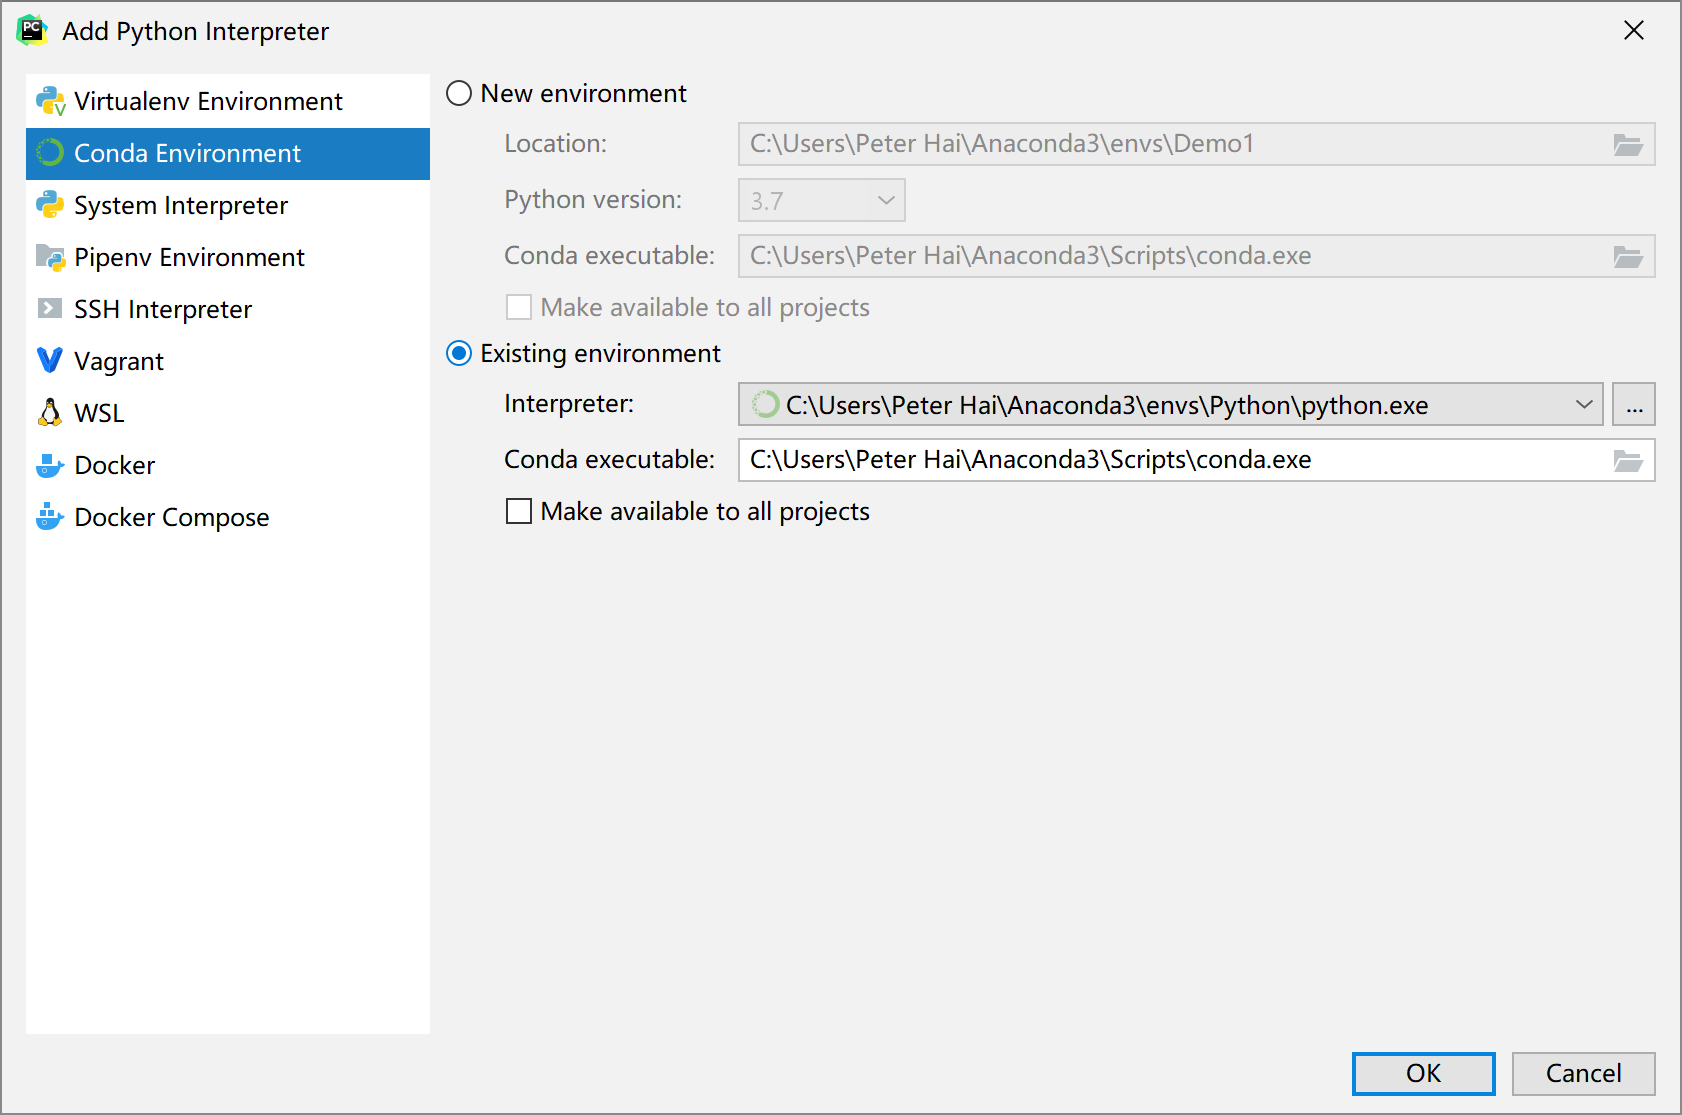Confirm with the OK button
The width and height of the screenshot is (1682, 1115).
[1424, 1073]
